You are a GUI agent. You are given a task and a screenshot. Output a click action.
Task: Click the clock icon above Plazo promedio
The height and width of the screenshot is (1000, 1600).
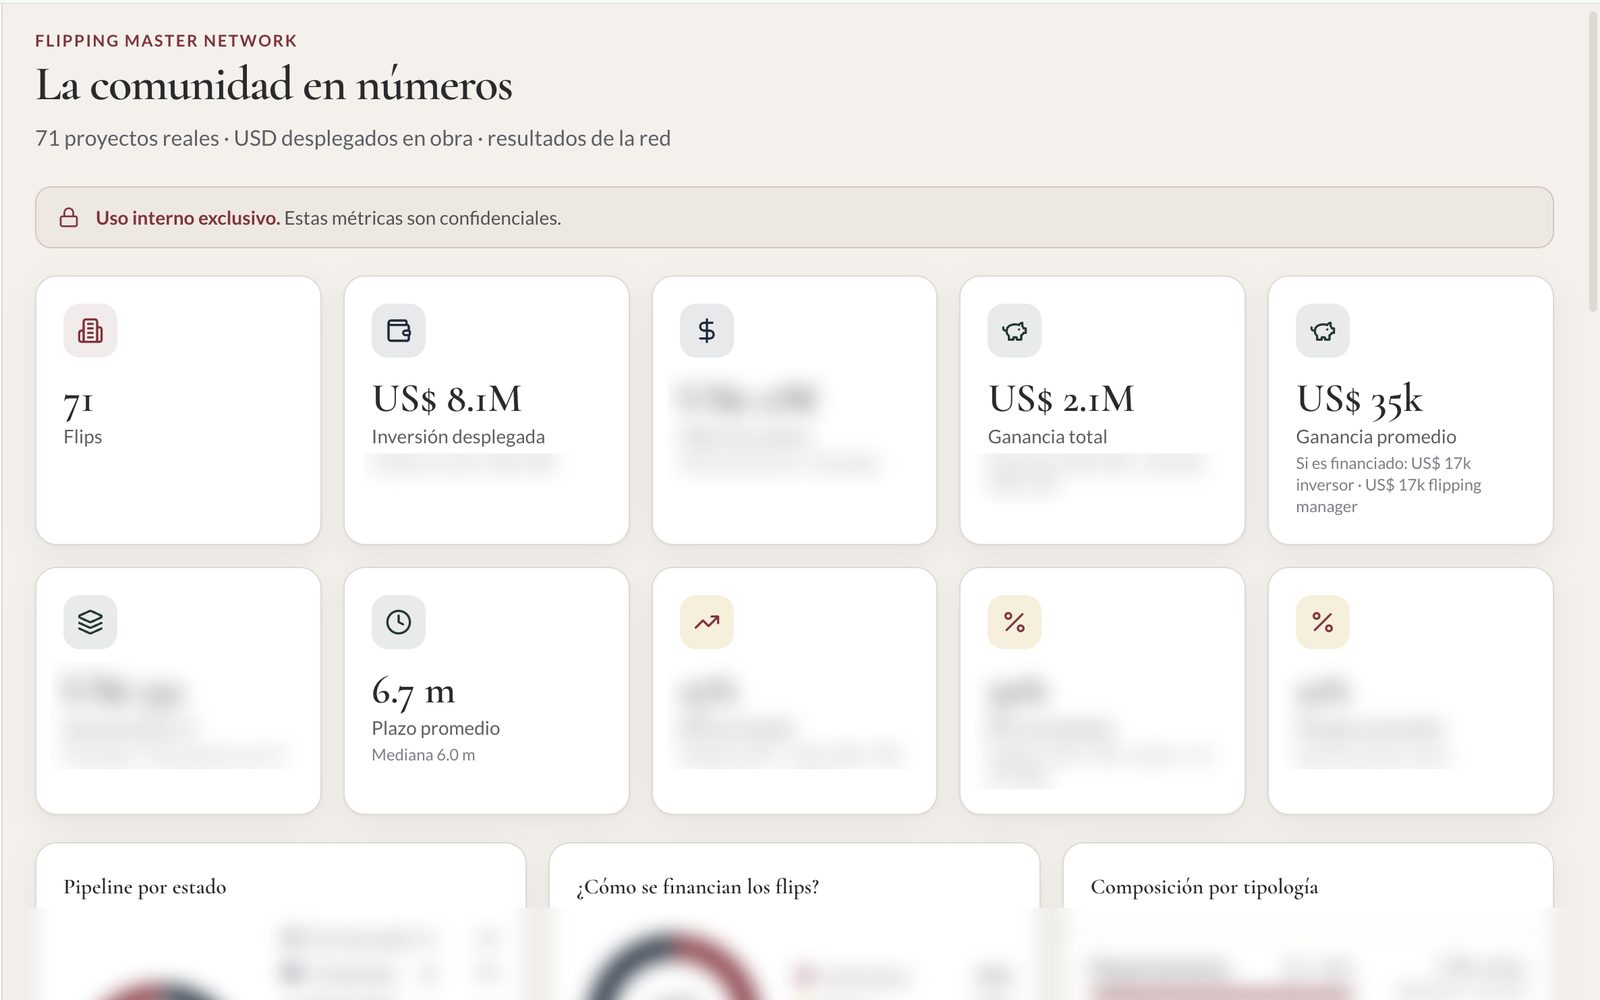tap(398, 622)
